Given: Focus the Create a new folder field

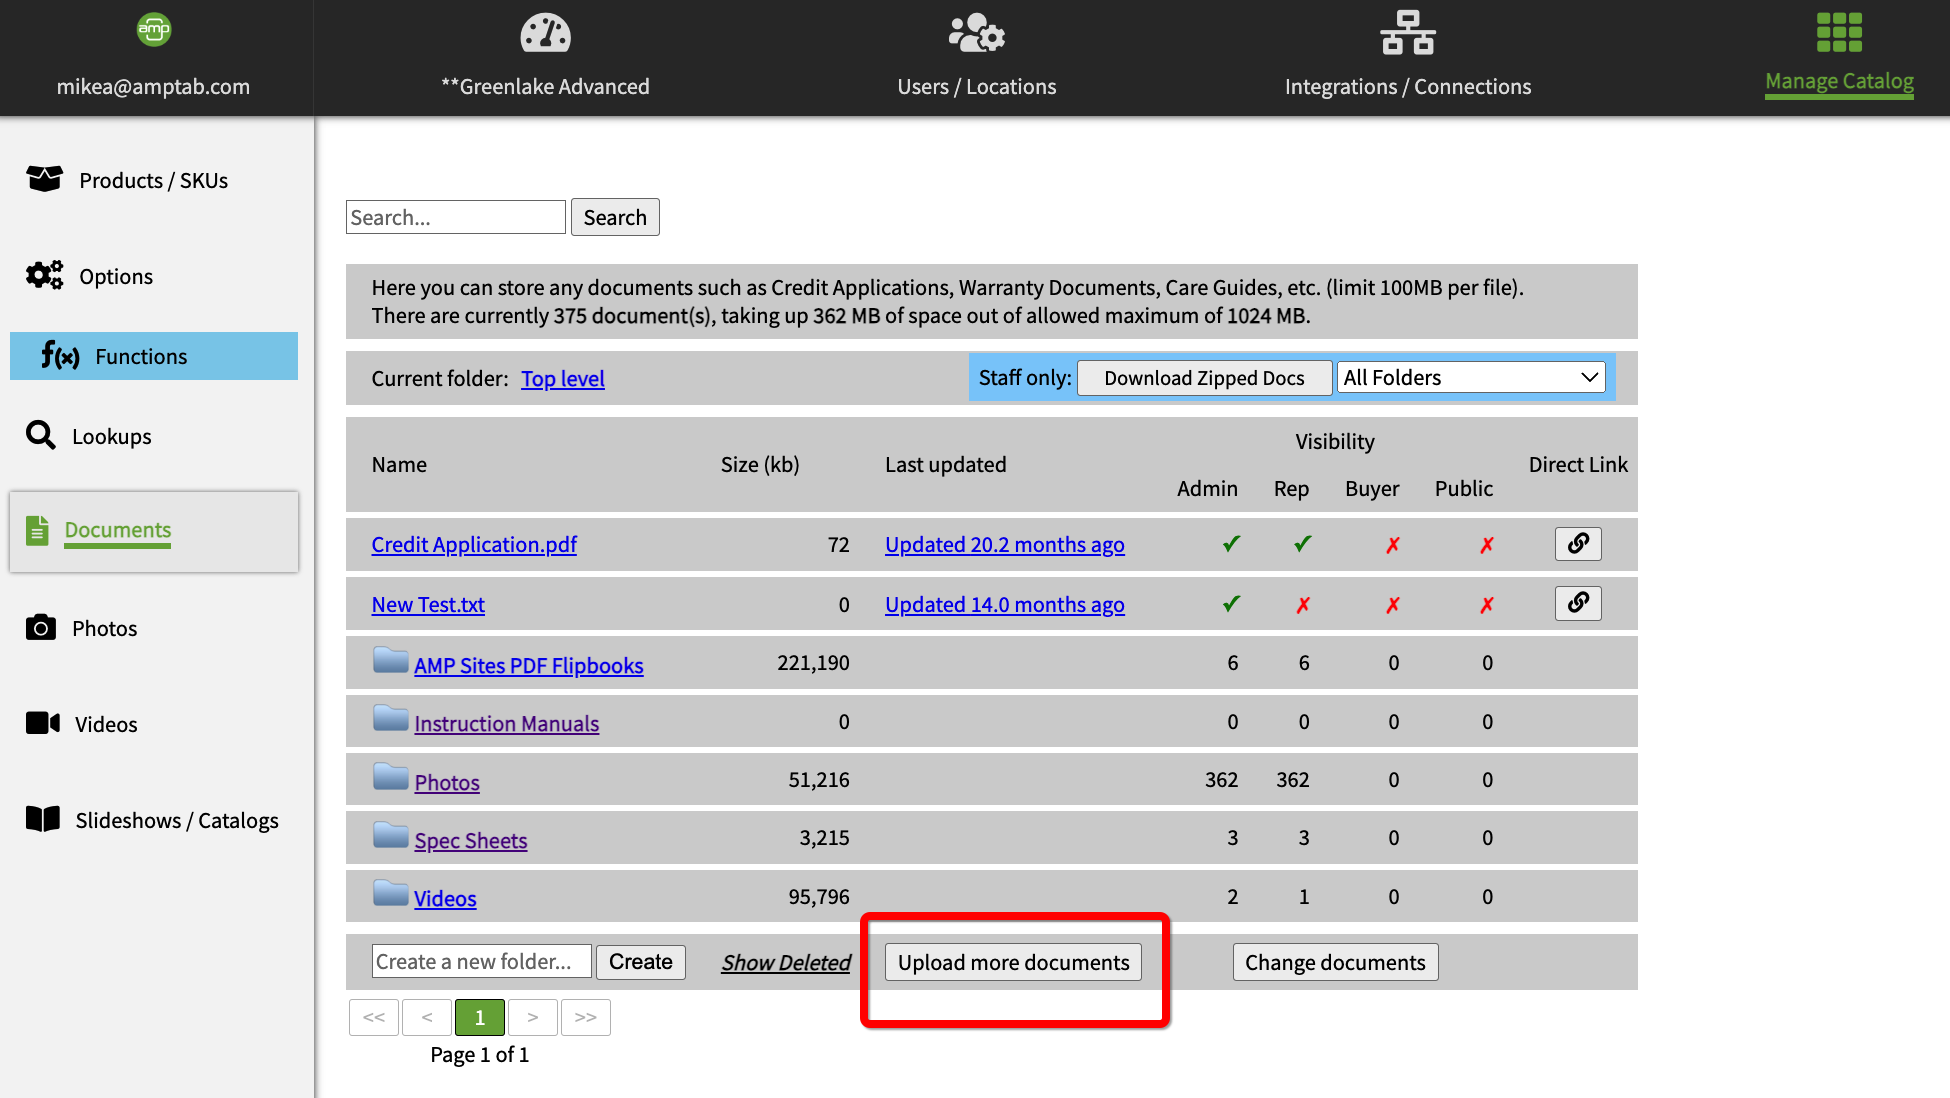Looking at the screenshot, I should click(481, 962).
